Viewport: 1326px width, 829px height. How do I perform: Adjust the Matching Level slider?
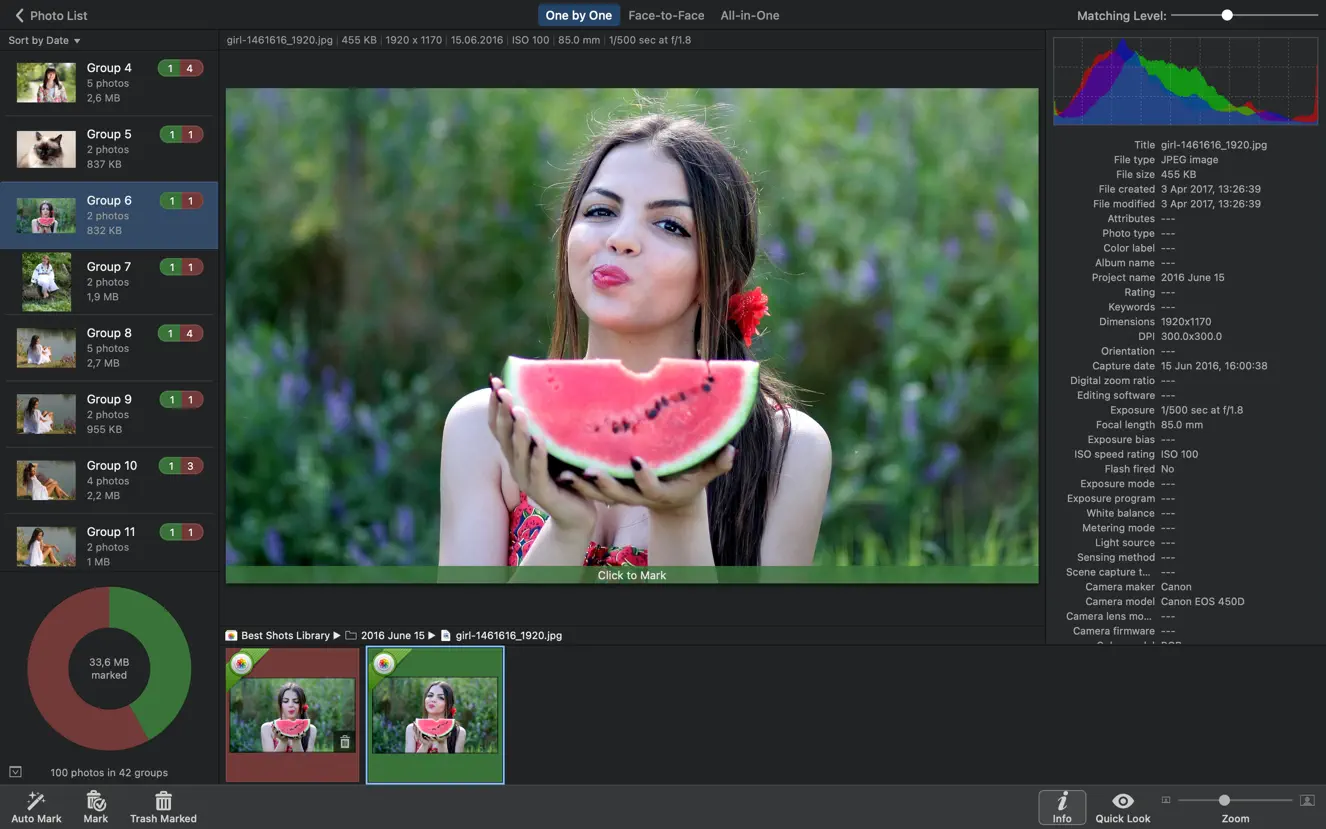pyautogui.click(x=1227, y=15)
